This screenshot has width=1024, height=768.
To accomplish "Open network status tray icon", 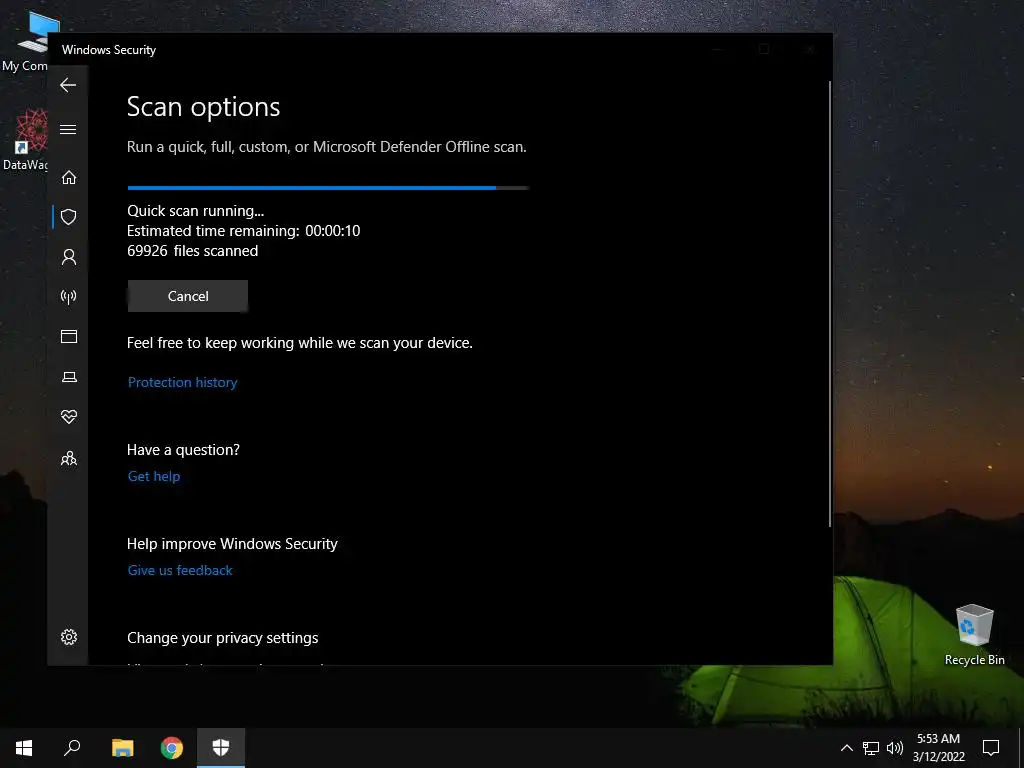I will pyautogui.click(x=871, y=748).
